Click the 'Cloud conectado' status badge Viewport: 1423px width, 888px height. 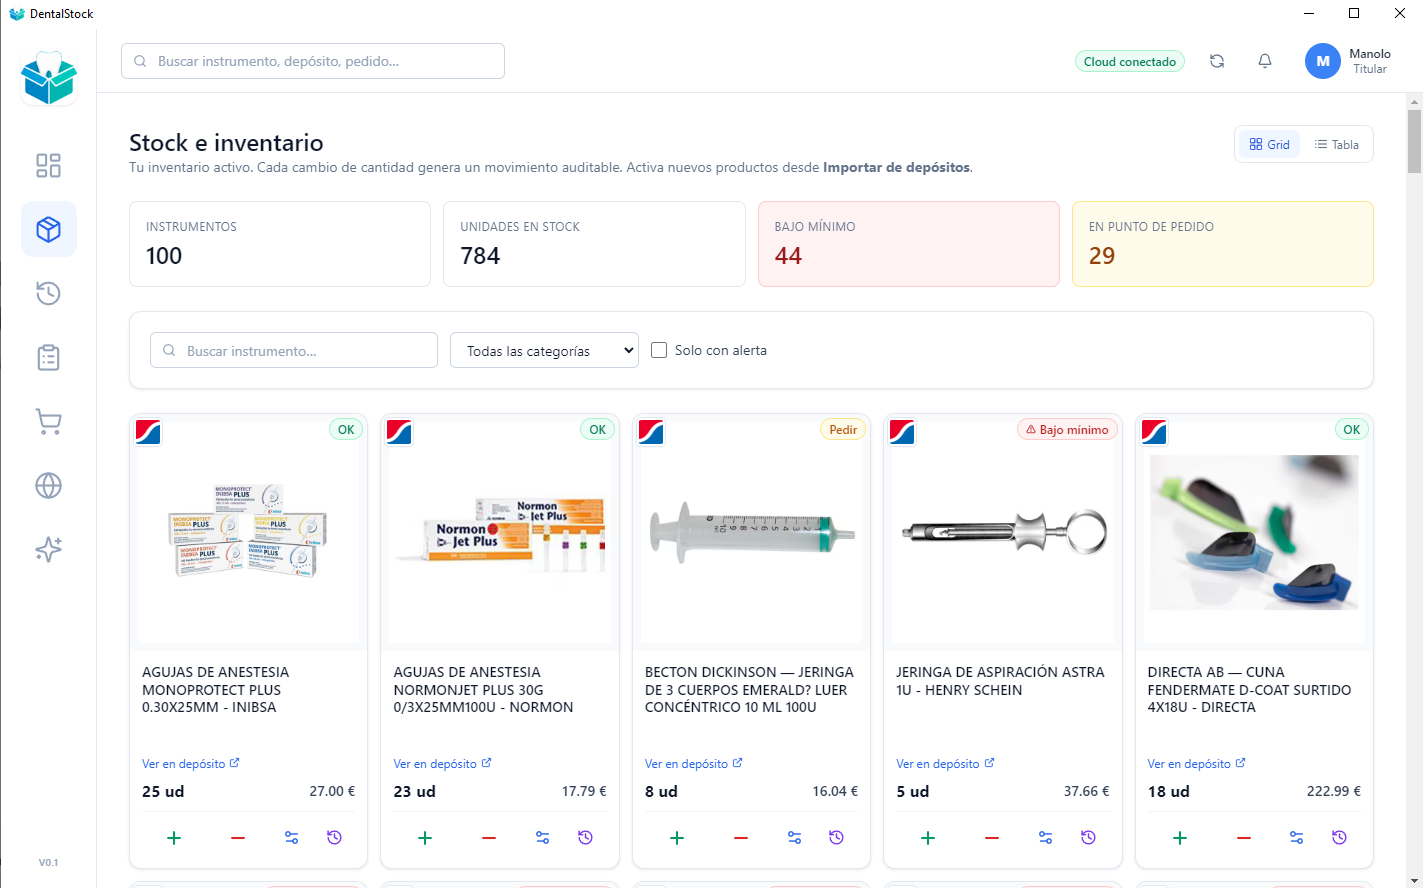(x=1130, y=61)
